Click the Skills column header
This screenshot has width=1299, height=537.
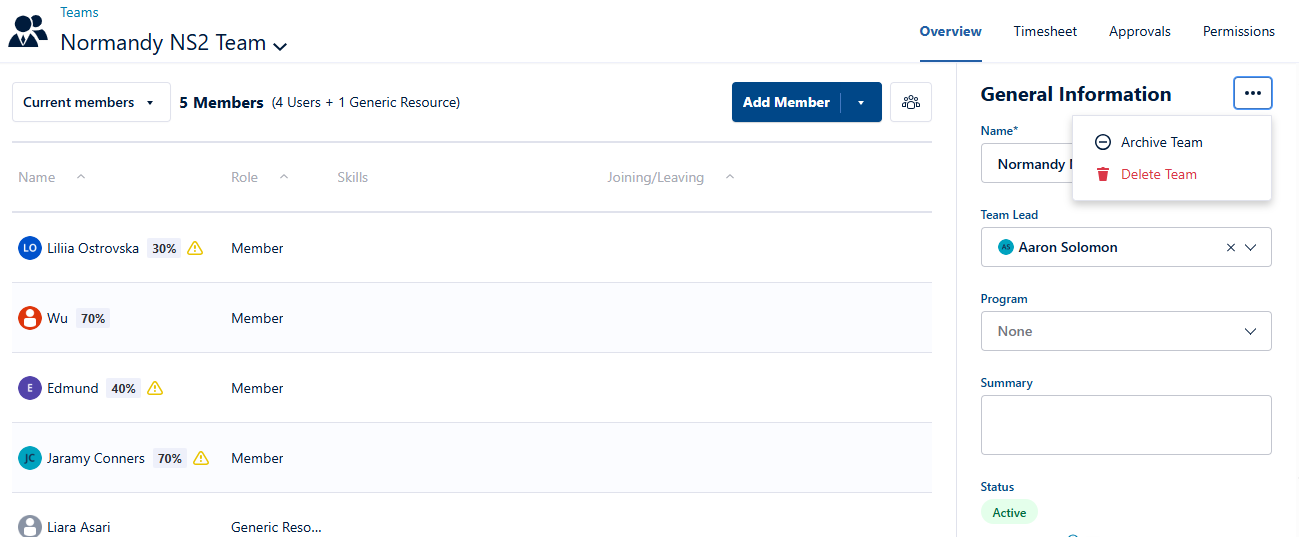click(x=352, y=177)
